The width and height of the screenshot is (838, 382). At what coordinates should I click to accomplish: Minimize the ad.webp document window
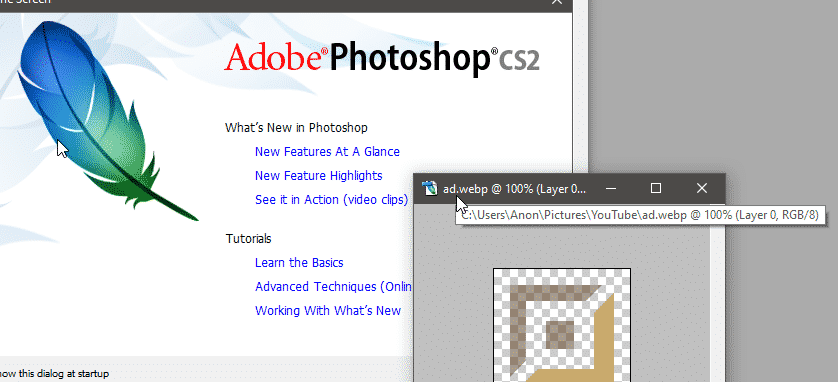pyautogui.click(x=611, y=188)
